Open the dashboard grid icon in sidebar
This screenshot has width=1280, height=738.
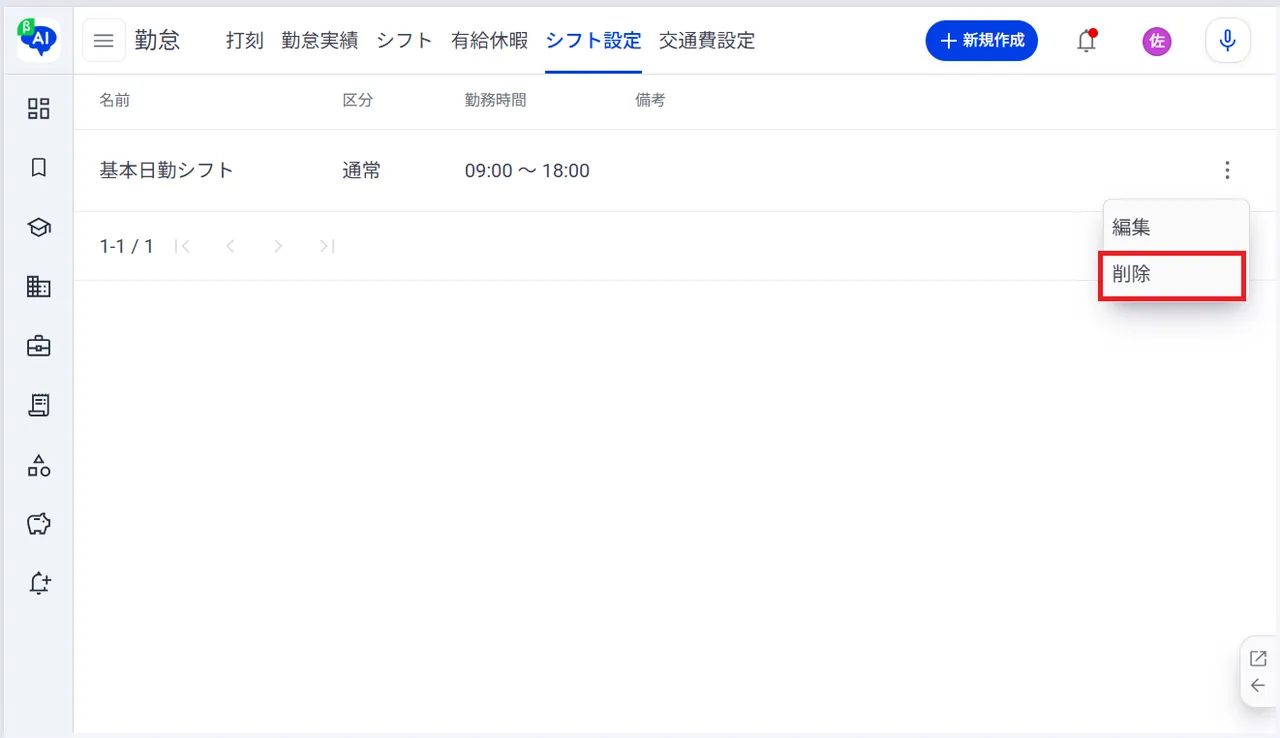[x=39, y=108]
